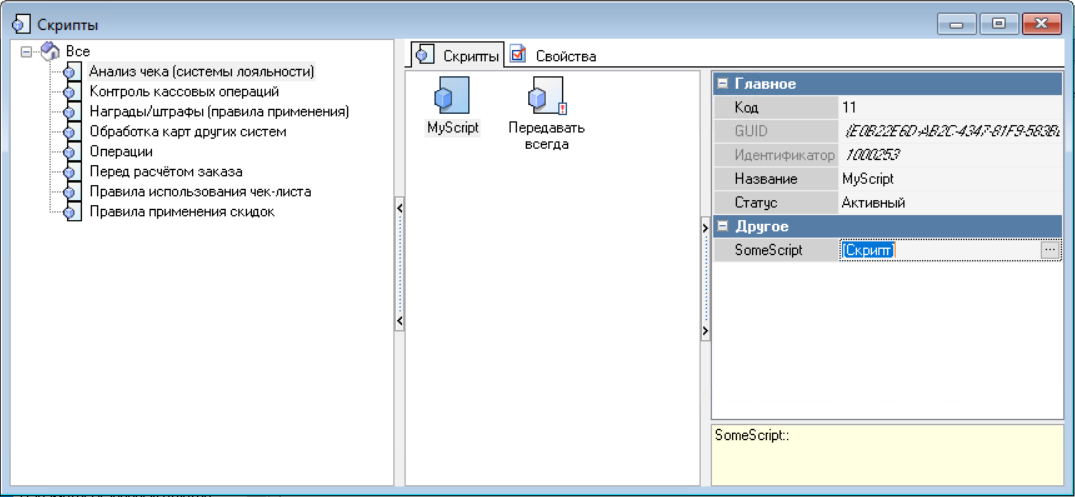Click the "Название" field value MyScript
The height and width of the screenshot is (497, 1075).
[x=868, y=179]
